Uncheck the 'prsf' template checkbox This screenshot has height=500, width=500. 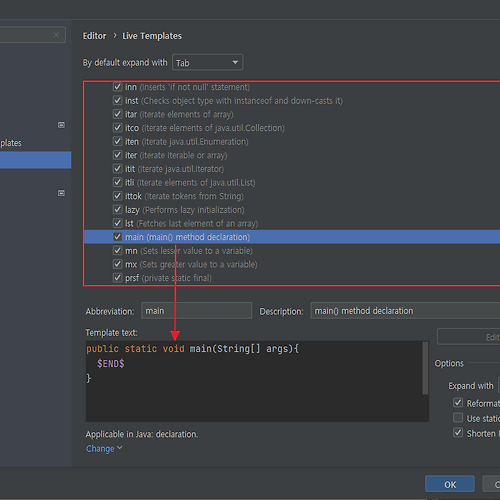click(117, 278)
